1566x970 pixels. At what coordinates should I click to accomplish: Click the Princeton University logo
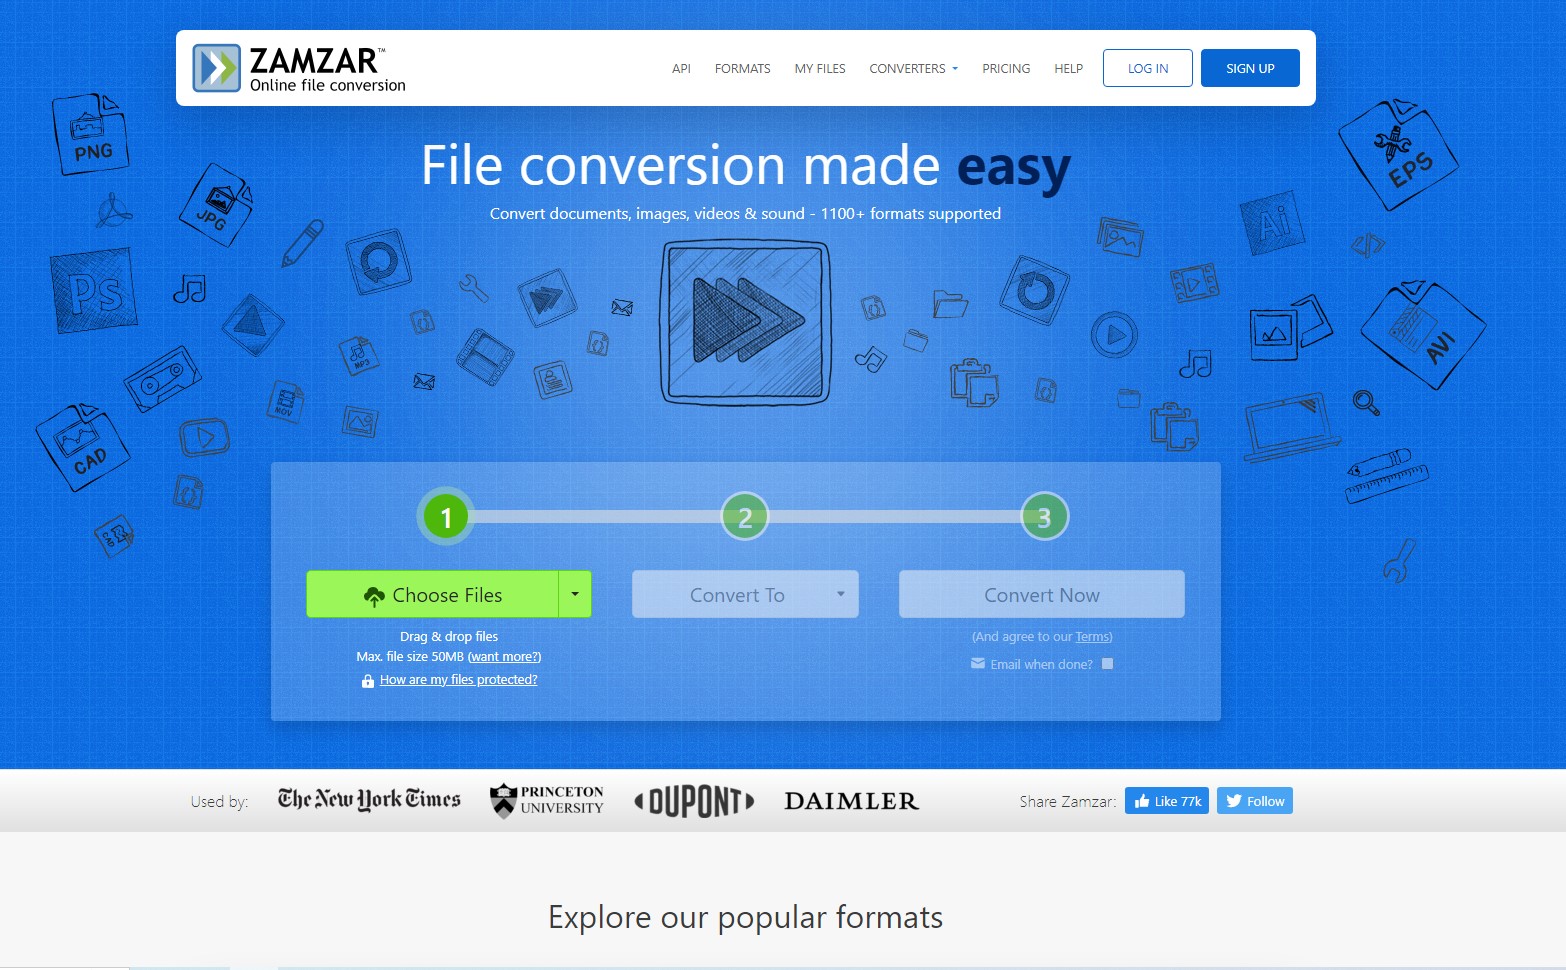point(546,800)
